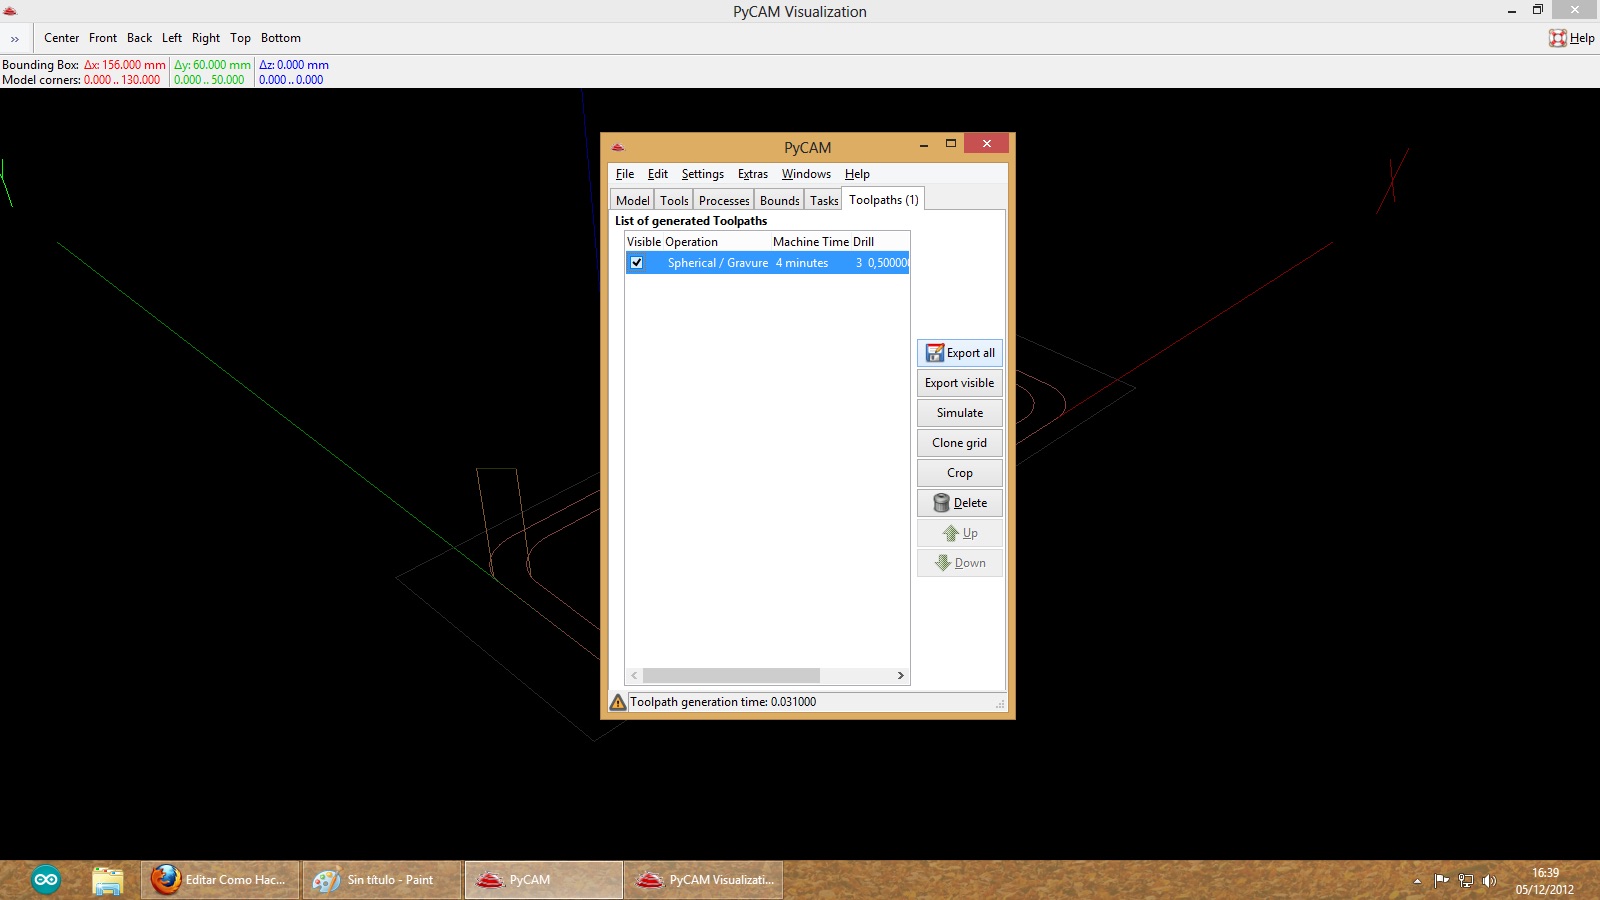The height and width of the screenshot is (900, 1600).
Task: Set visualization view to Left
Action: click(x=172, y=38)
